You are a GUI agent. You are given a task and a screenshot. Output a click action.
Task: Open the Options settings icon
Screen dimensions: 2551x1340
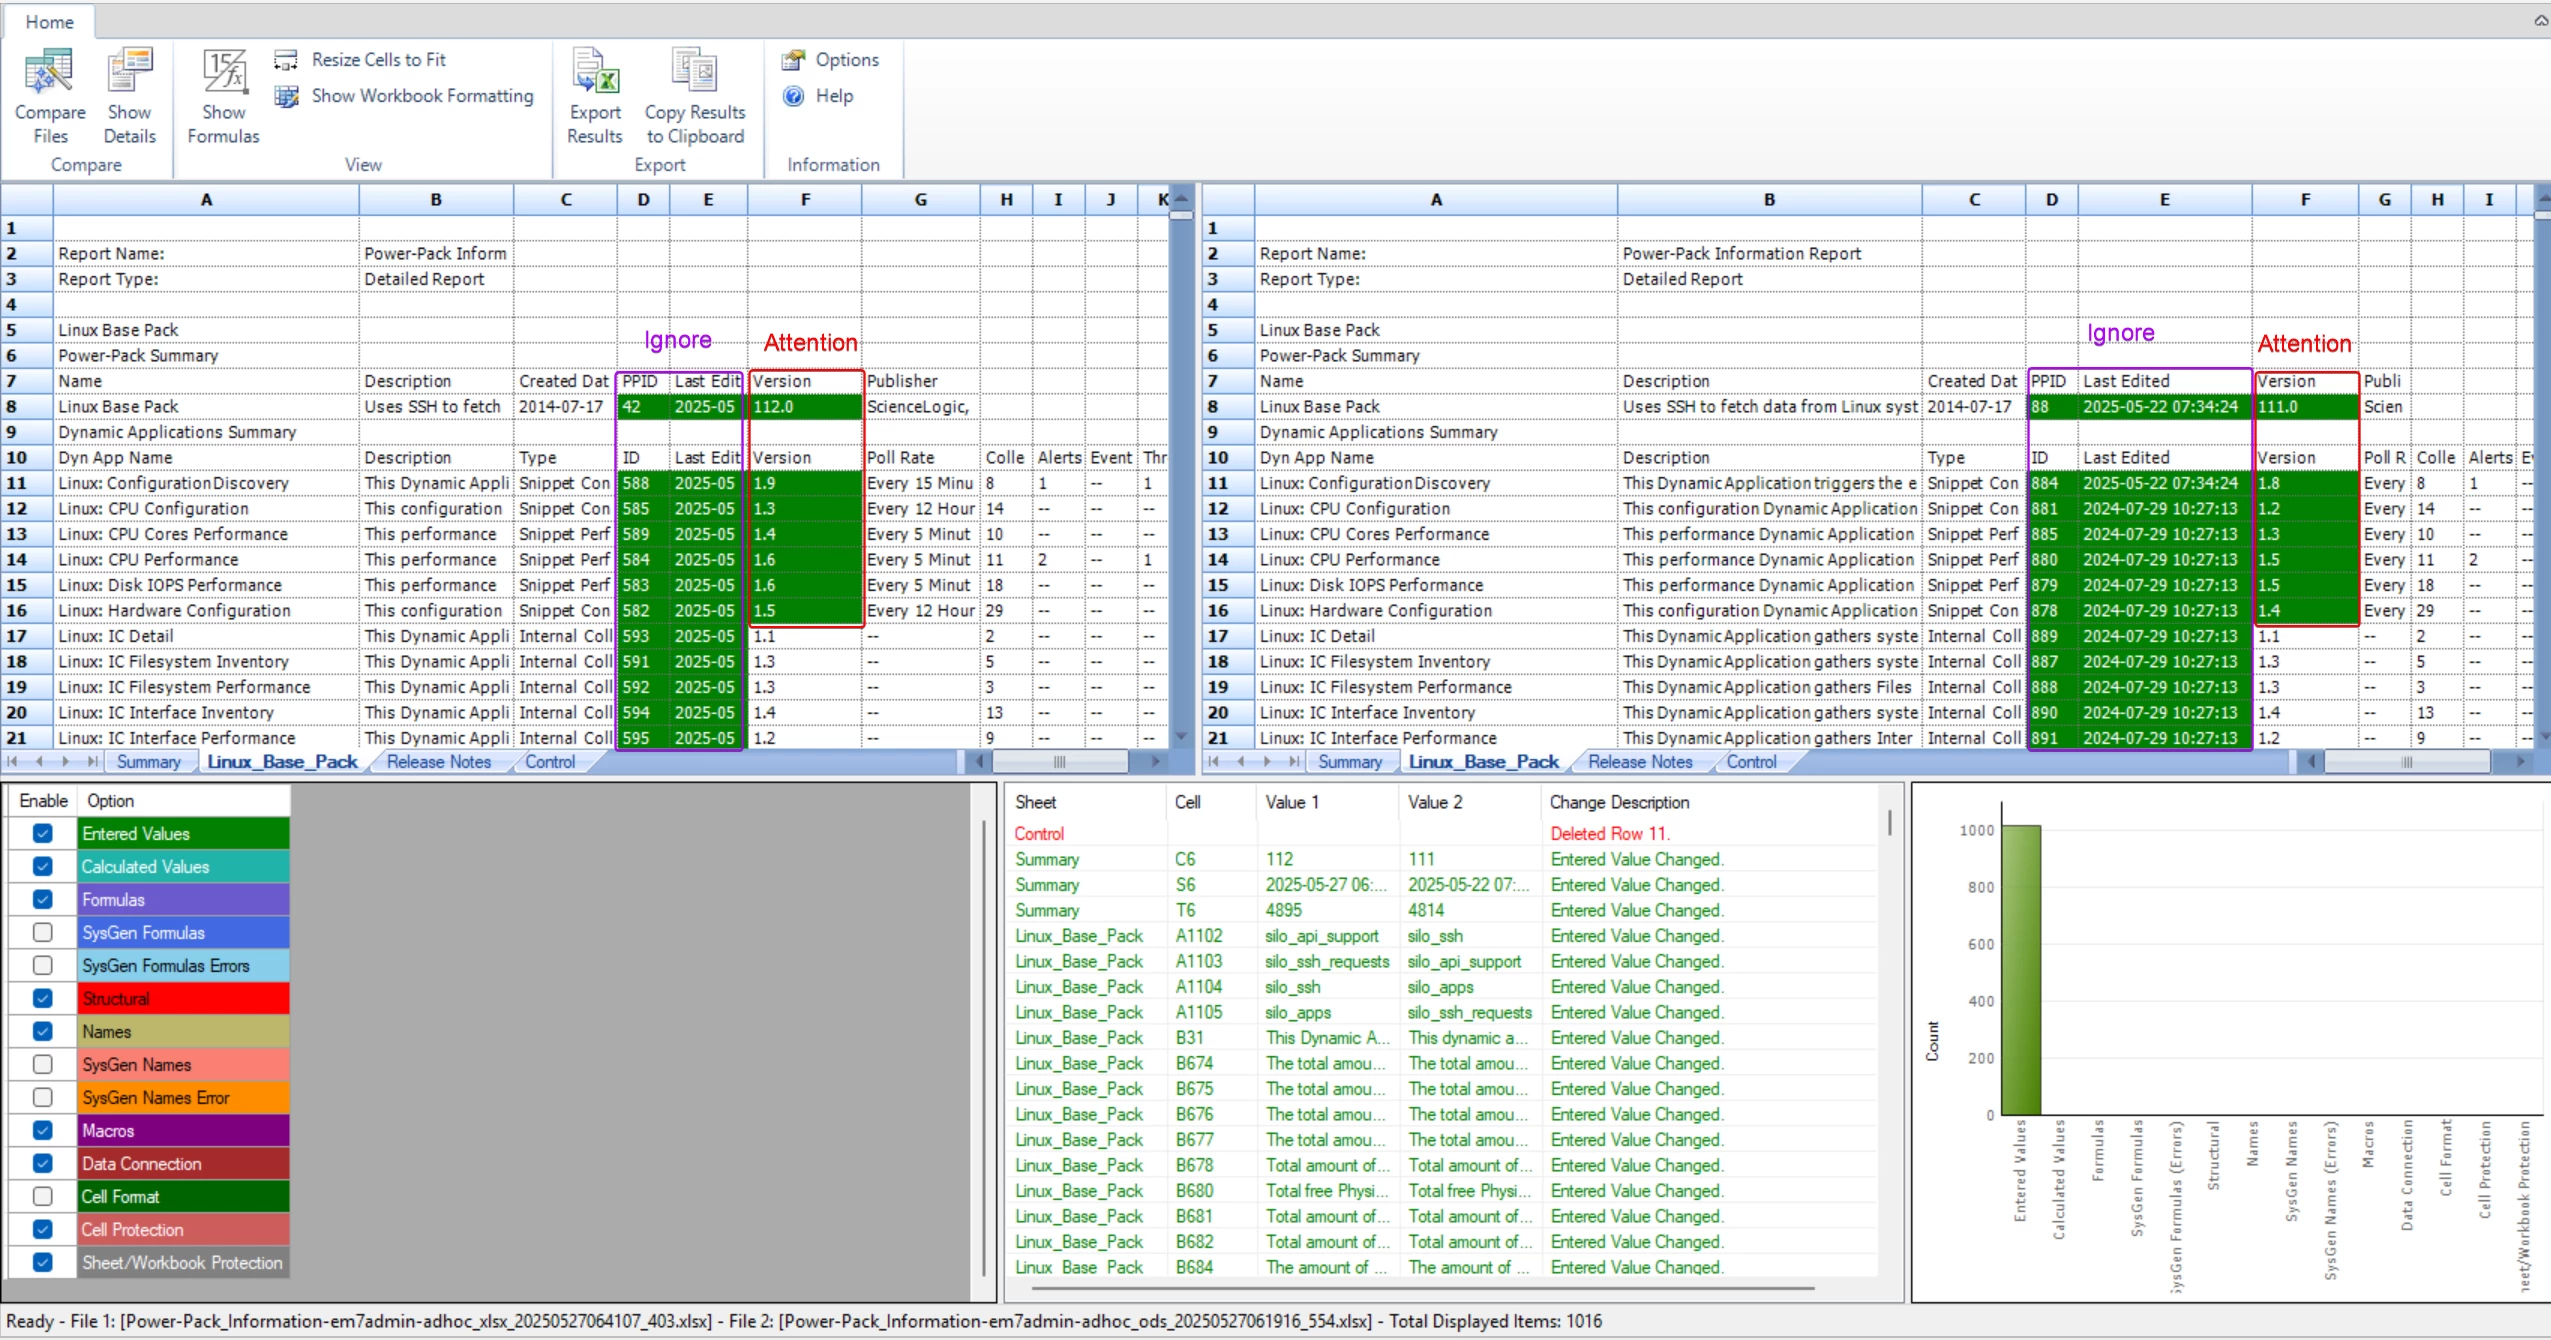(x=794, y=60)
